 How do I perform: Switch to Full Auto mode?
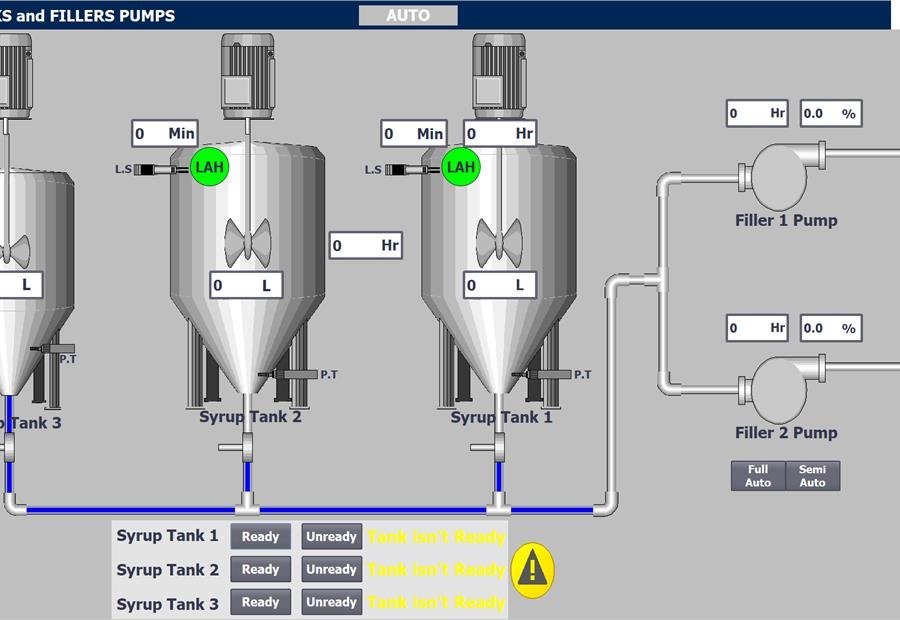[758, 476]
